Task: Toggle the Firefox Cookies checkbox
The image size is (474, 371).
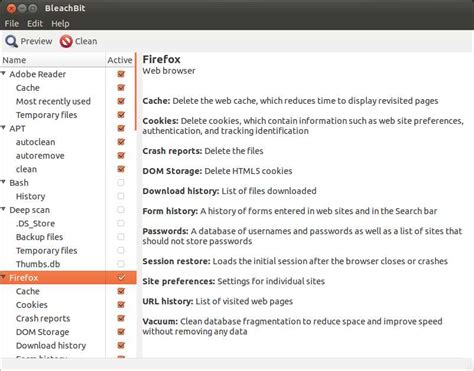Action: click(121, 305)
